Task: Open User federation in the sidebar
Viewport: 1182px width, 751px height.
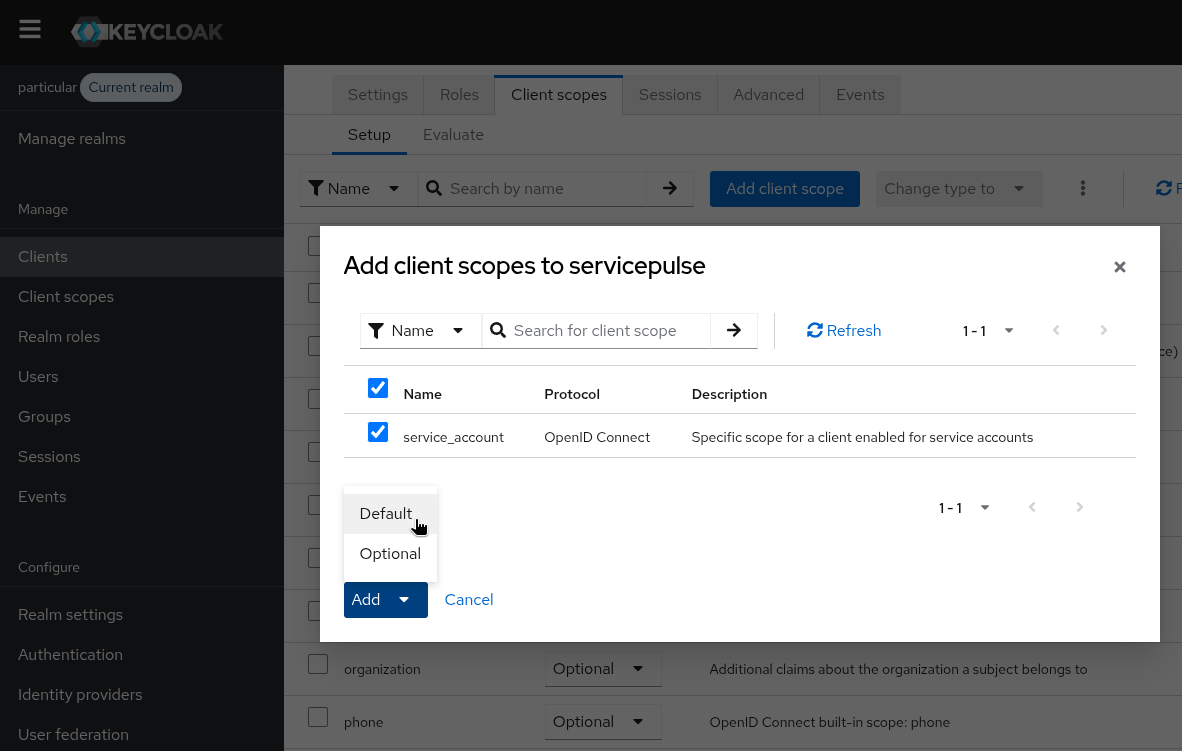Action: point(142,734)
